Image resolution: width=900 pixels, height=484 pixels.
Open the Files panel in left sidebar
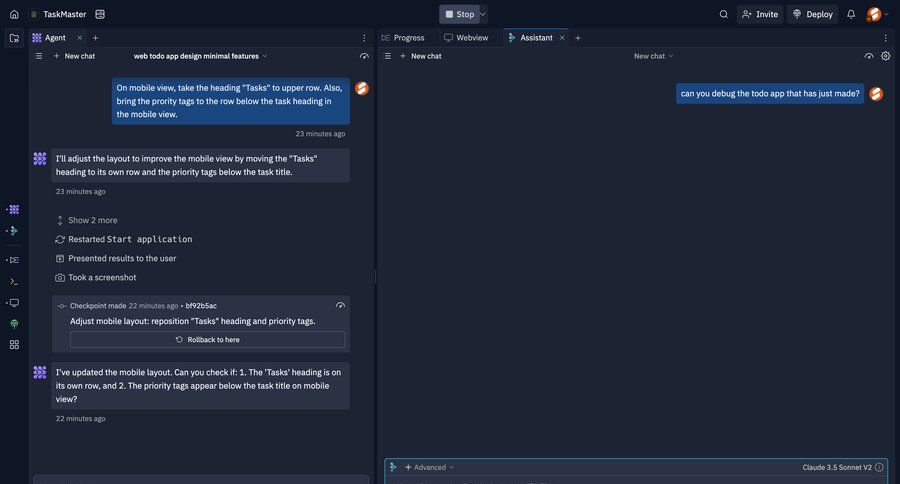(x=14, y=38)
